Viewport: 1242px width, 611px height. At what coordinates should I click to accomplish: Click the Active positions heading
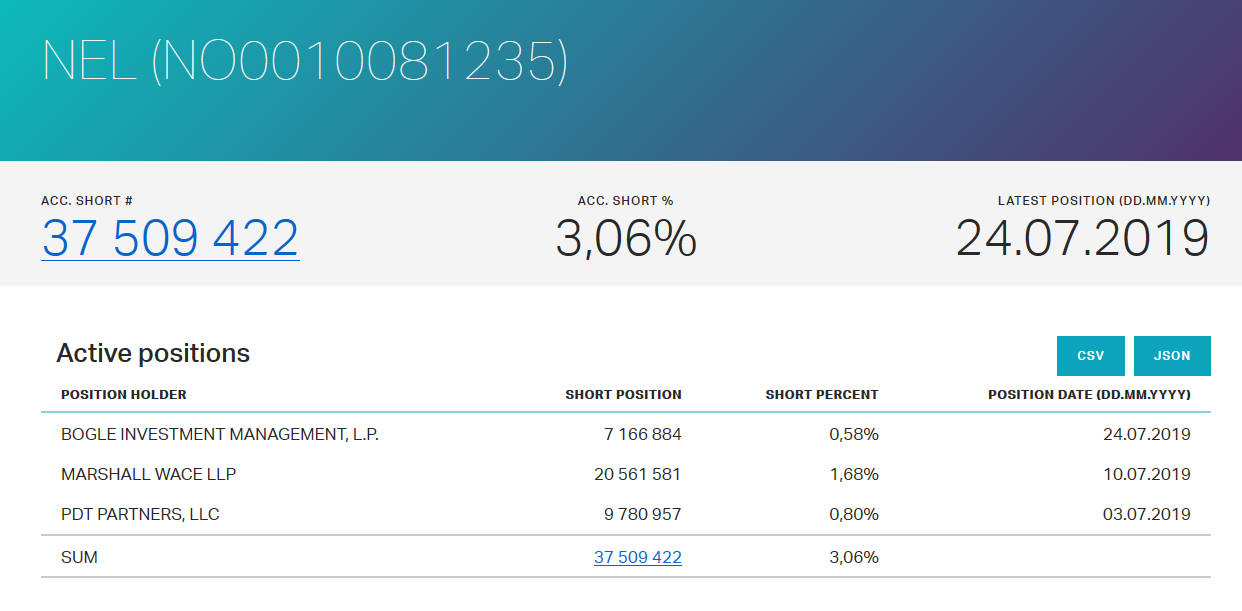153,353
